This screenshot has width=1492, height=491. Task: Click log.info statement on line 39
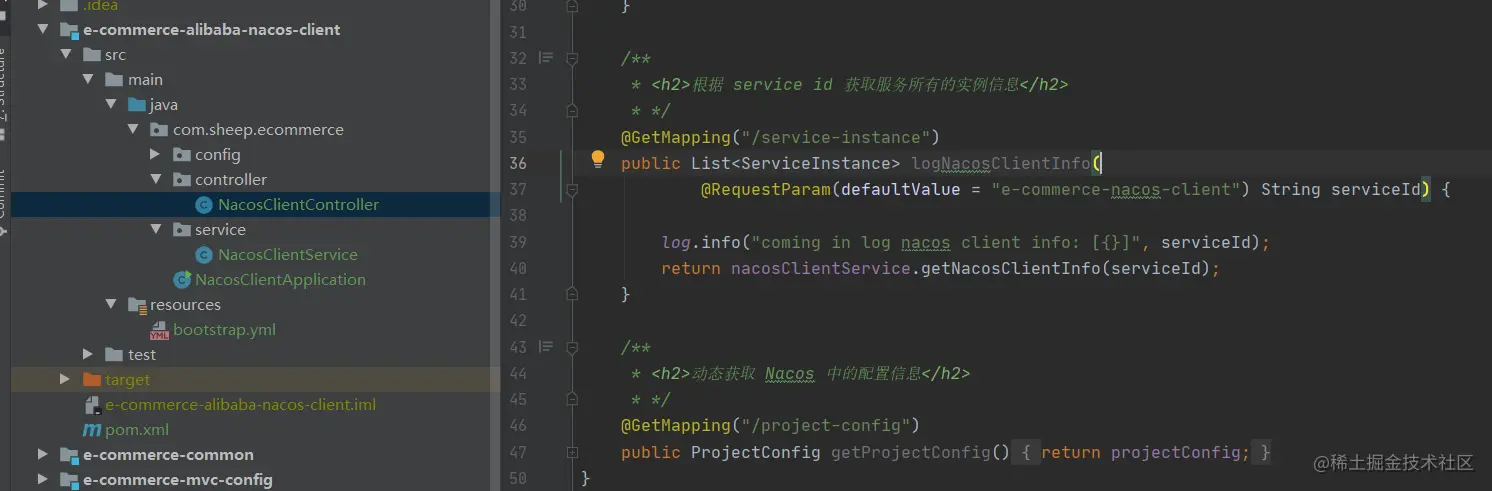965,242
